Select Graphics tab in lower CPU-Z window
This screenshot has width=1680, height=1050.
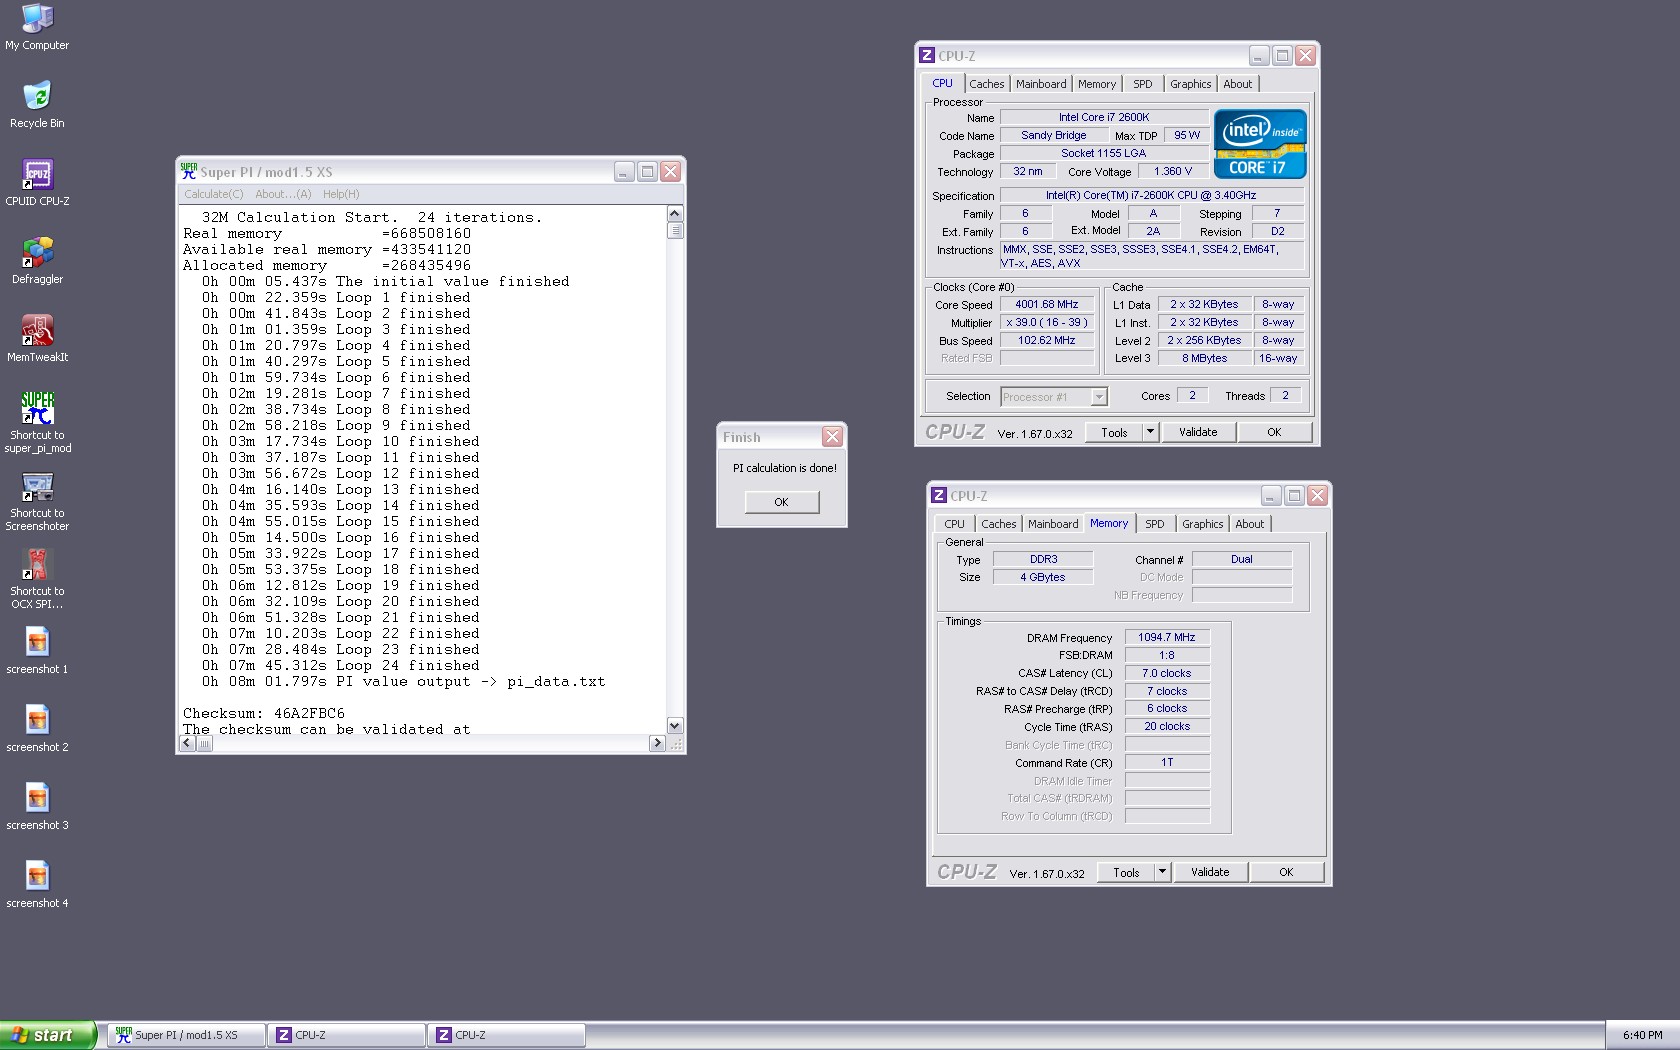pyautogui.click(x=1202, y=524)
